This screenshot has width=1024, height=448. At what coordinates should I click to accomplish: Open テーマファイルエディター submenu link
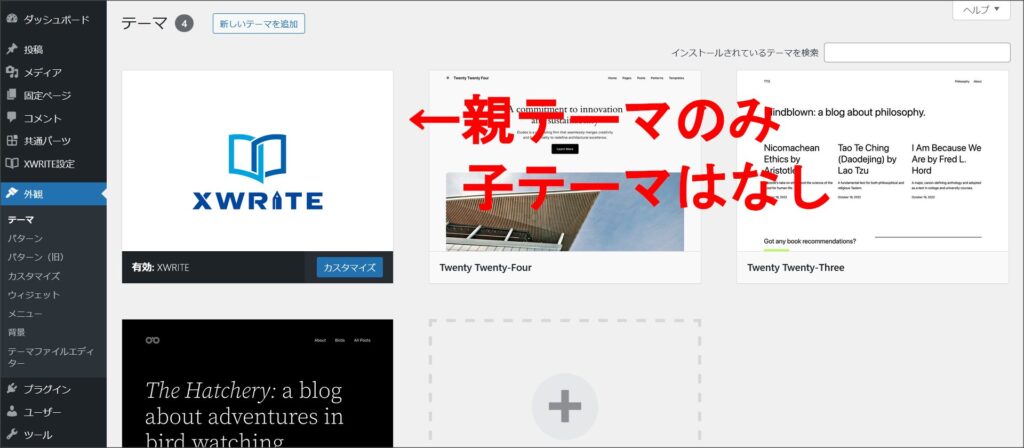pos(51,357)
